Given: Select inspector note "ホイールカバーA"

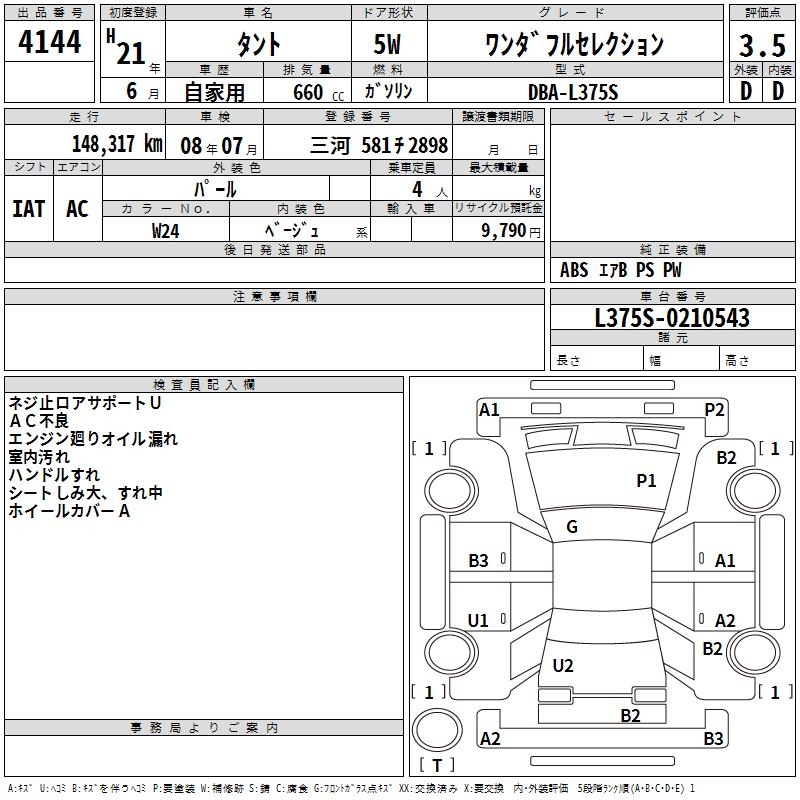Looking at the screenshot, I should pos(69,510).
